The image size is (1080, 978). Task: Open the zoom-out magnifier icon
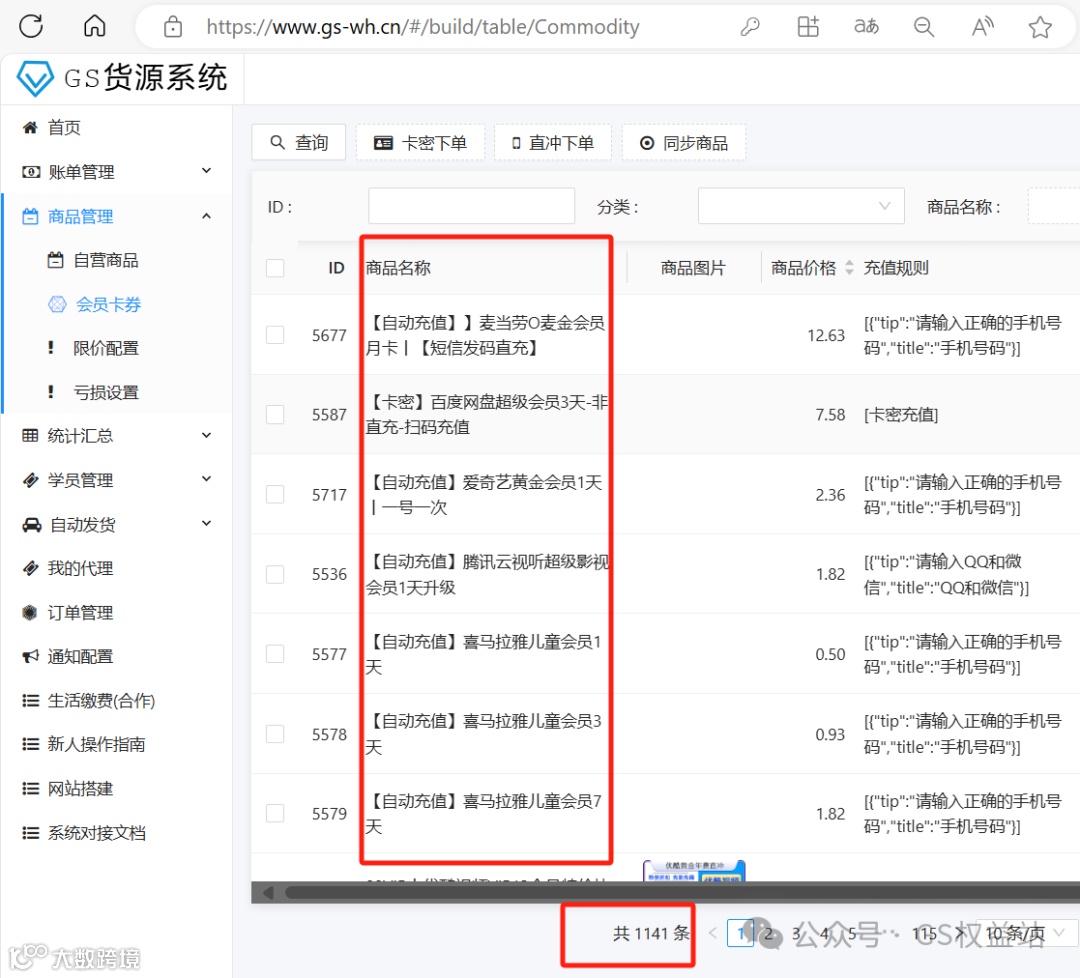[924, 27]
